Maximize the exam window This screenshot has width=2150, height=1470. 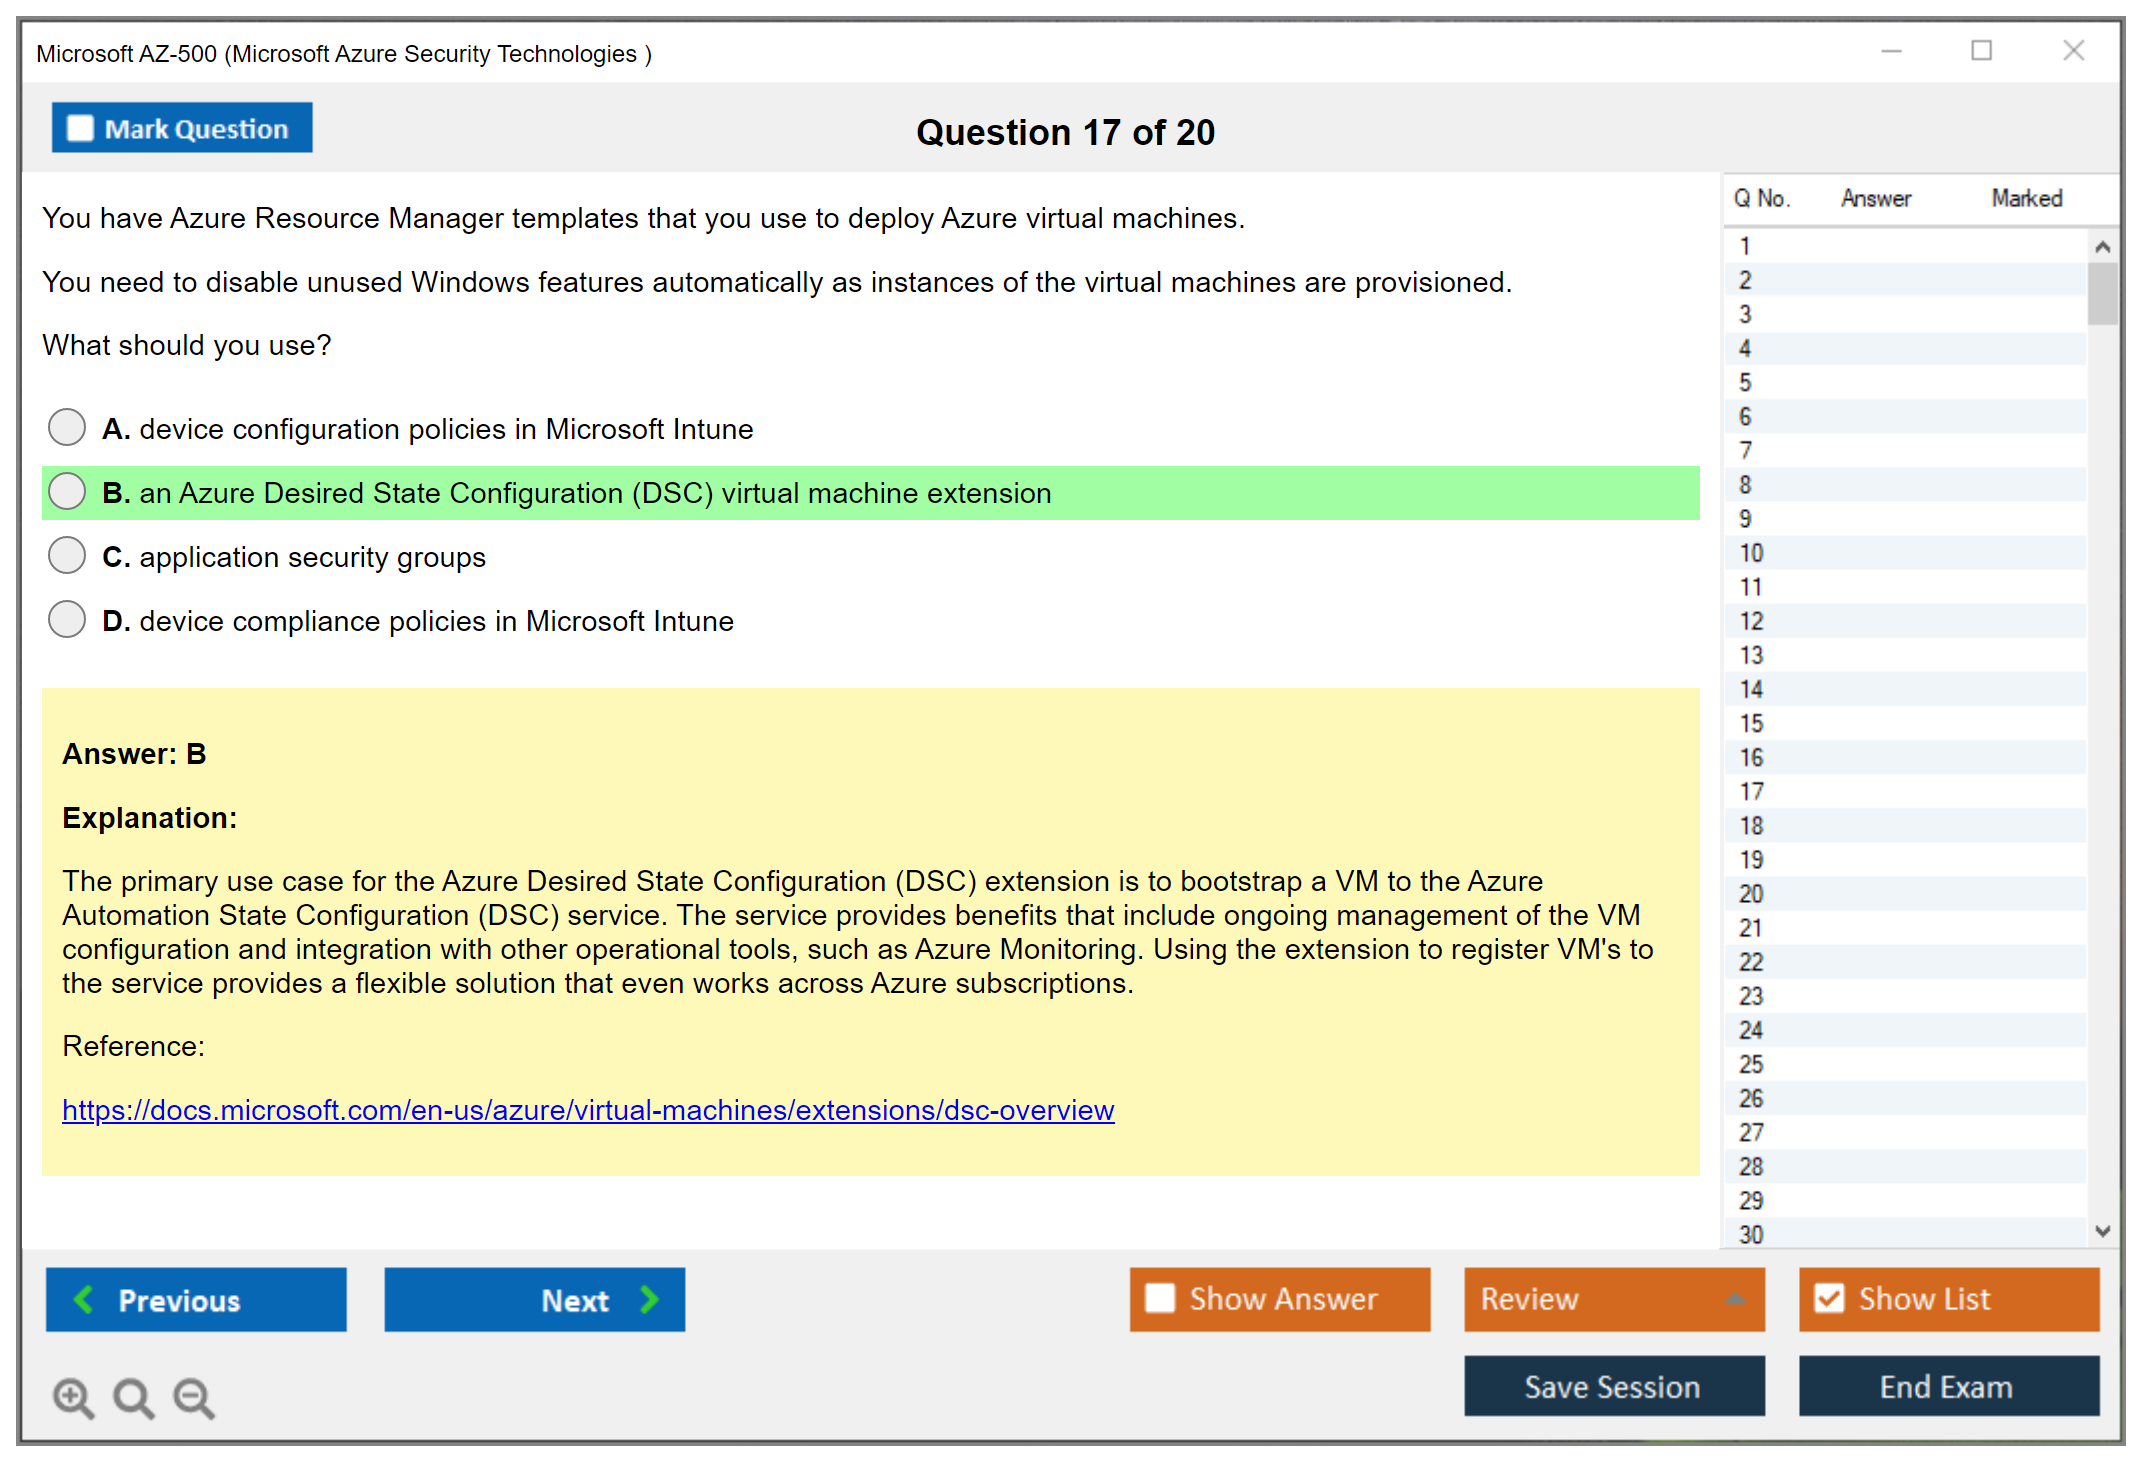pos(1981,51)
